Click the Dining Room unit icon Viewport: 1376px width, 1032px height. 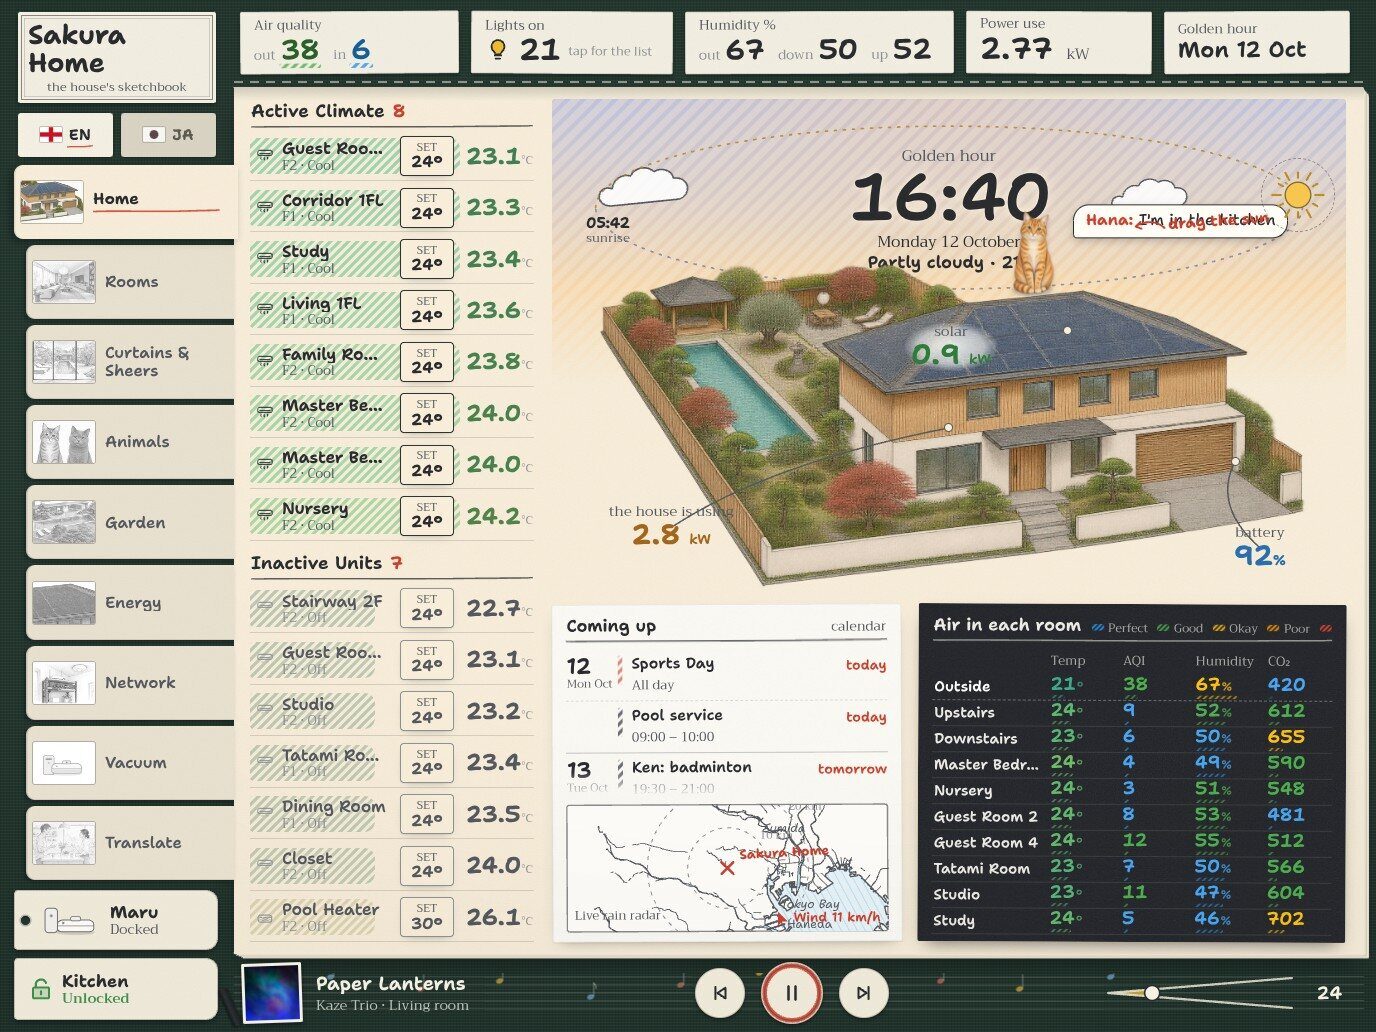click(265, 815)
